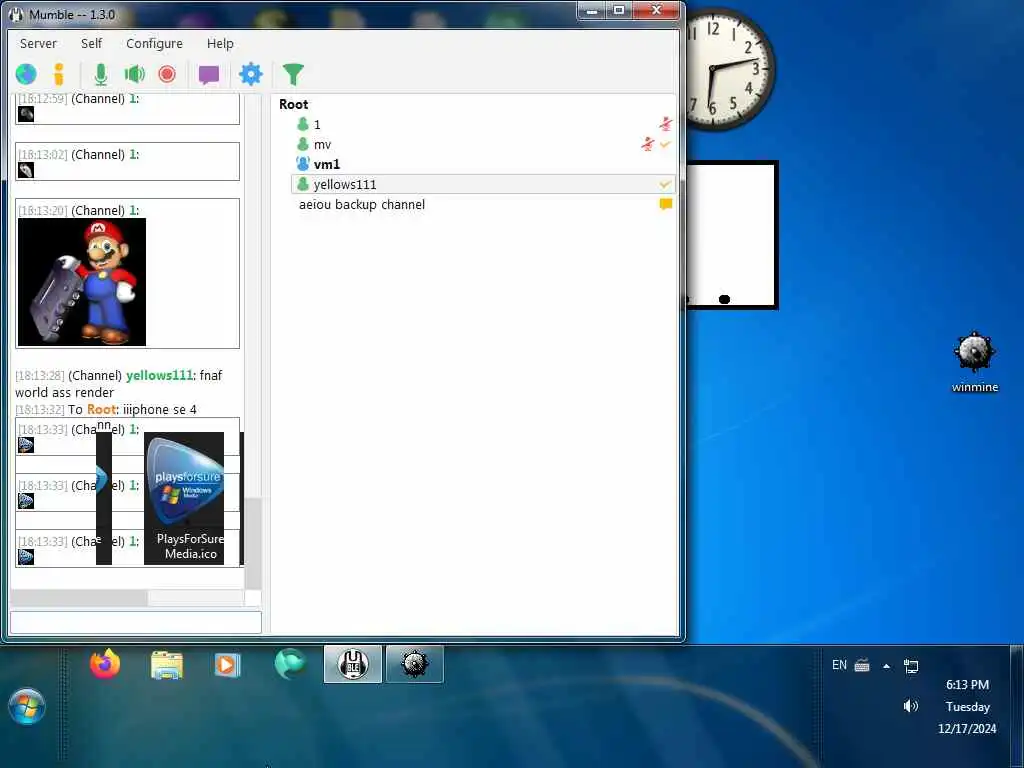Open the Self menu
Image resolution: width=1024 pixels, height=768 pixels.
(x=91, y=43)
